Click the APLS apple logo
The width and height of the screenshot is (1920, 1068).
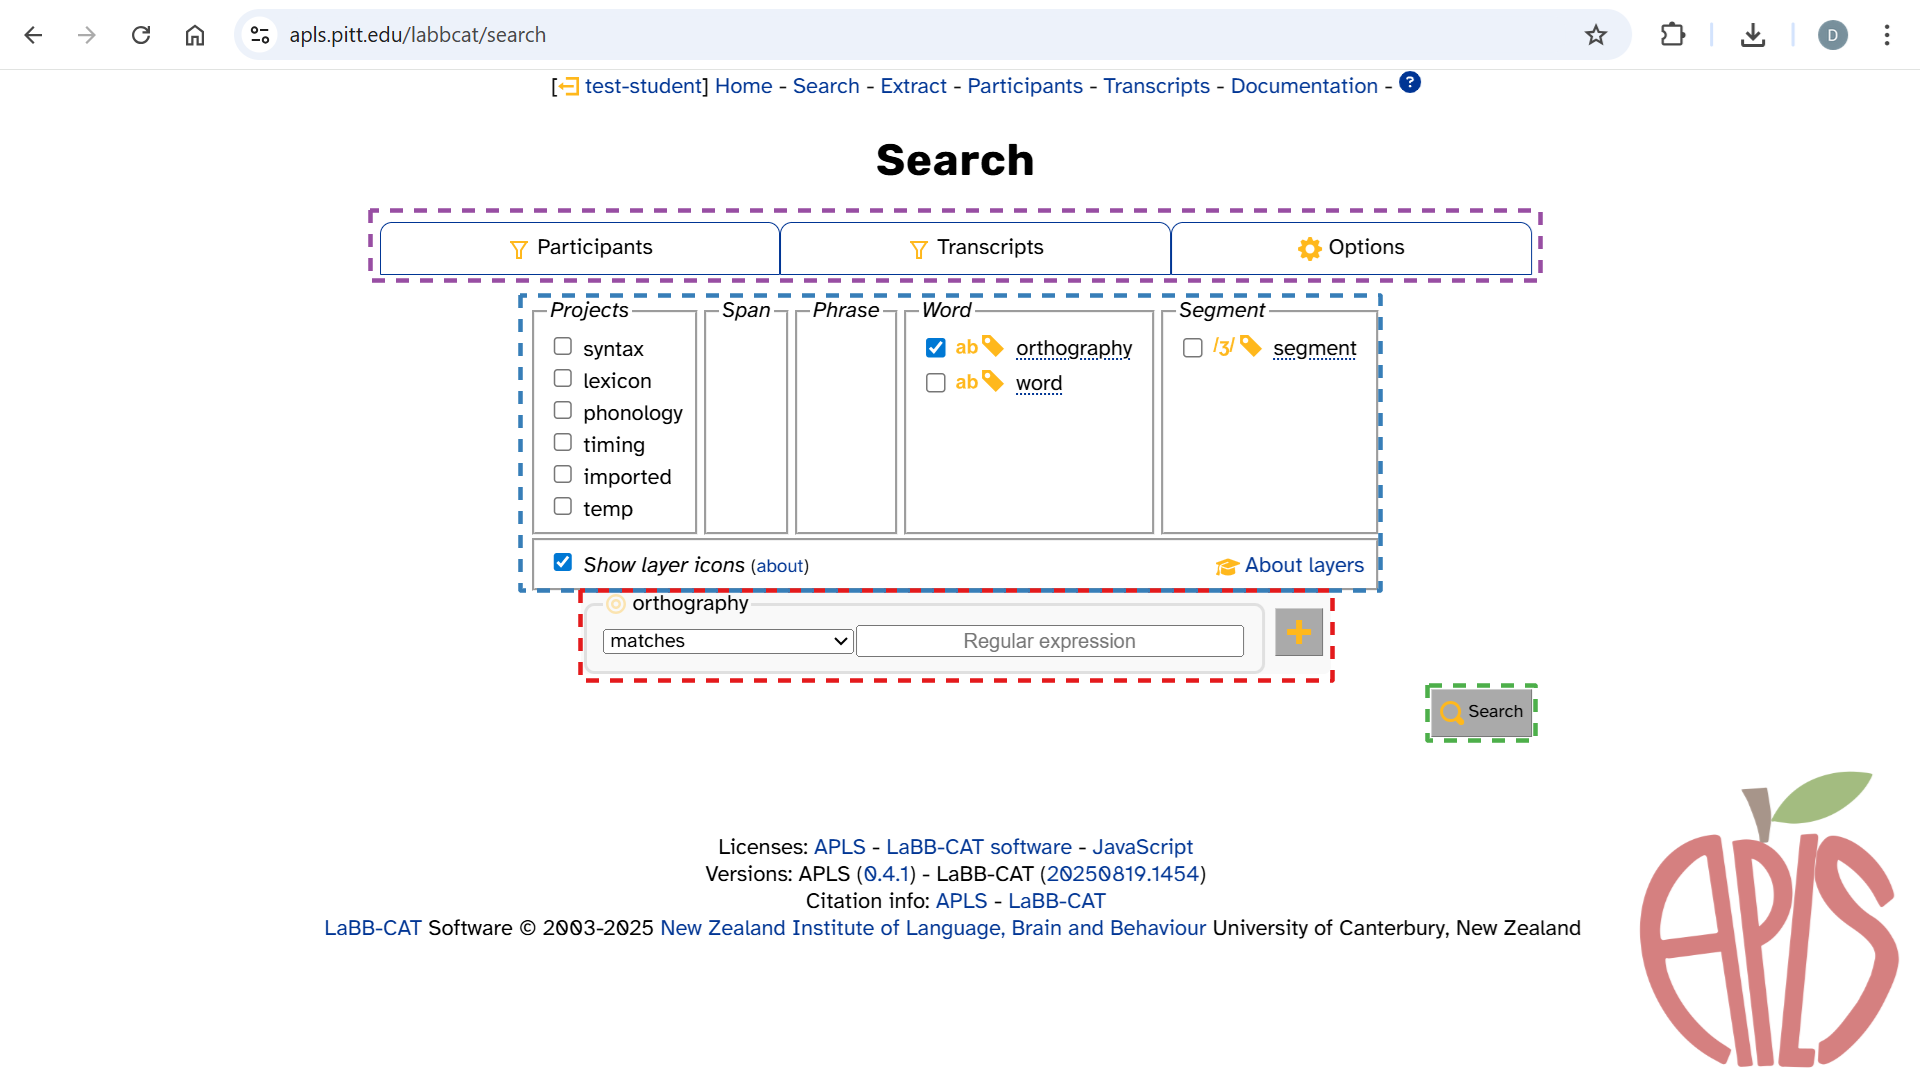1767,920
